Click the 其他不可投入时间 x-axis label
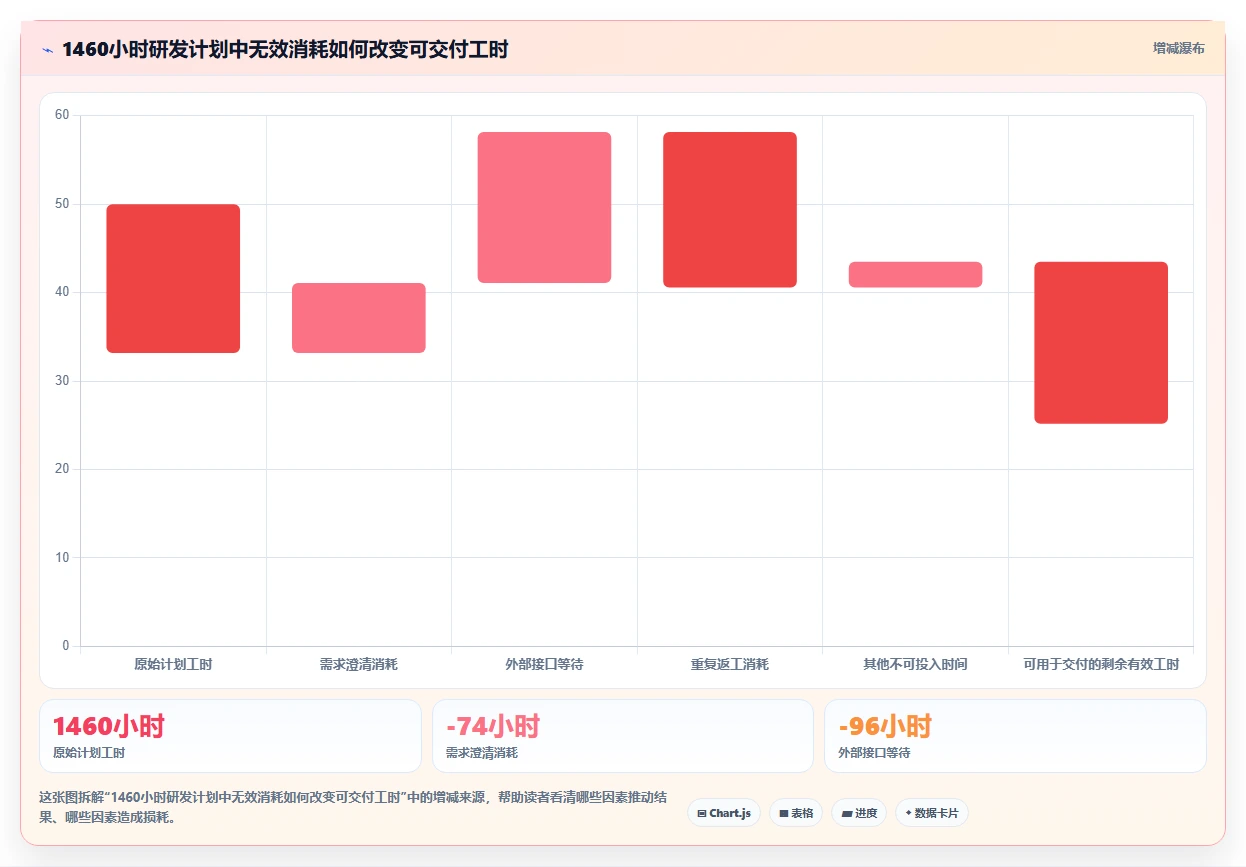The image size is (1246, 867). click(915, 664)
